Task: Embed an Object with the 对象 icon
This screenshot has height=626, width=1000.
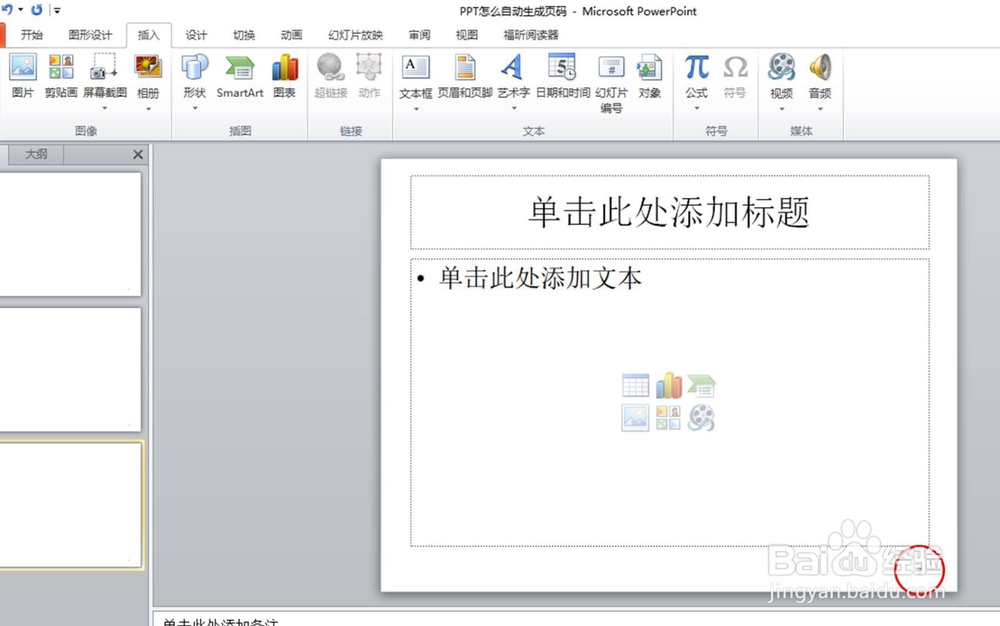Action: click(651, 75)
